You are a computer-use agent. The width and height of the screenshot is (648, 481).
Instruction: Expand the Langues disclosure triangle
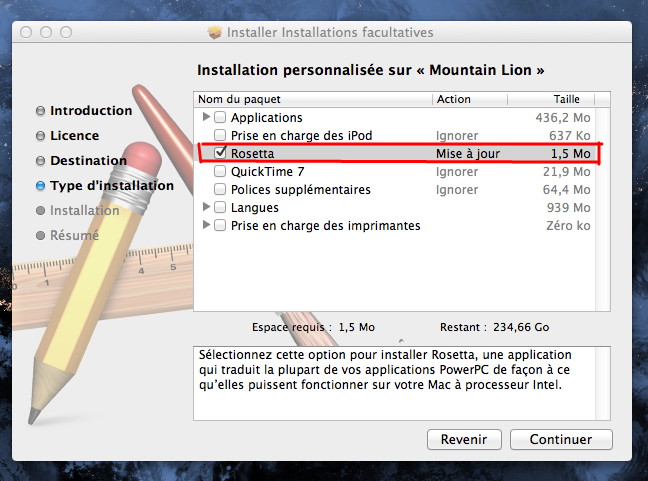point(206,207)
